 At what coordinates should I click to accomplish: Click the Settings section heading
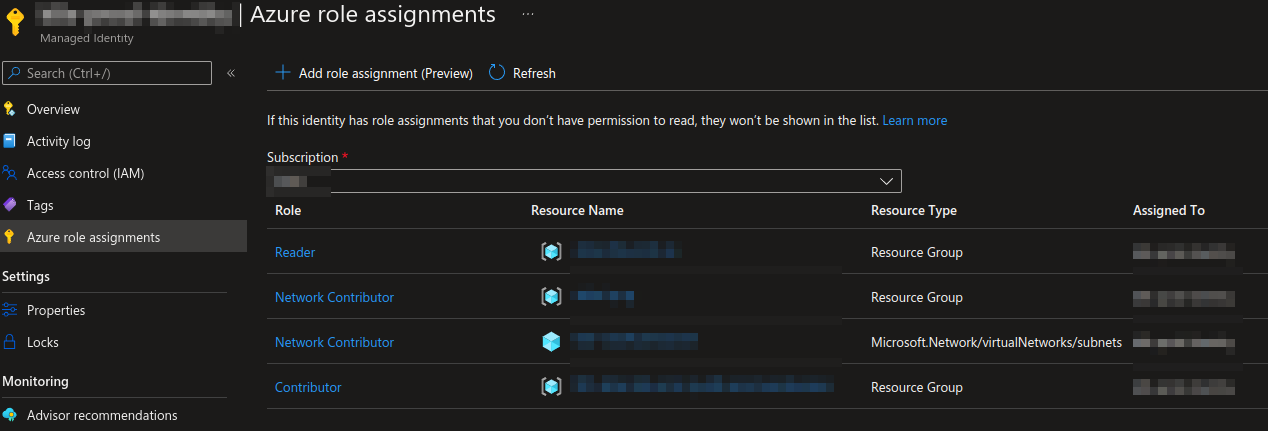(x=26, y=276)
